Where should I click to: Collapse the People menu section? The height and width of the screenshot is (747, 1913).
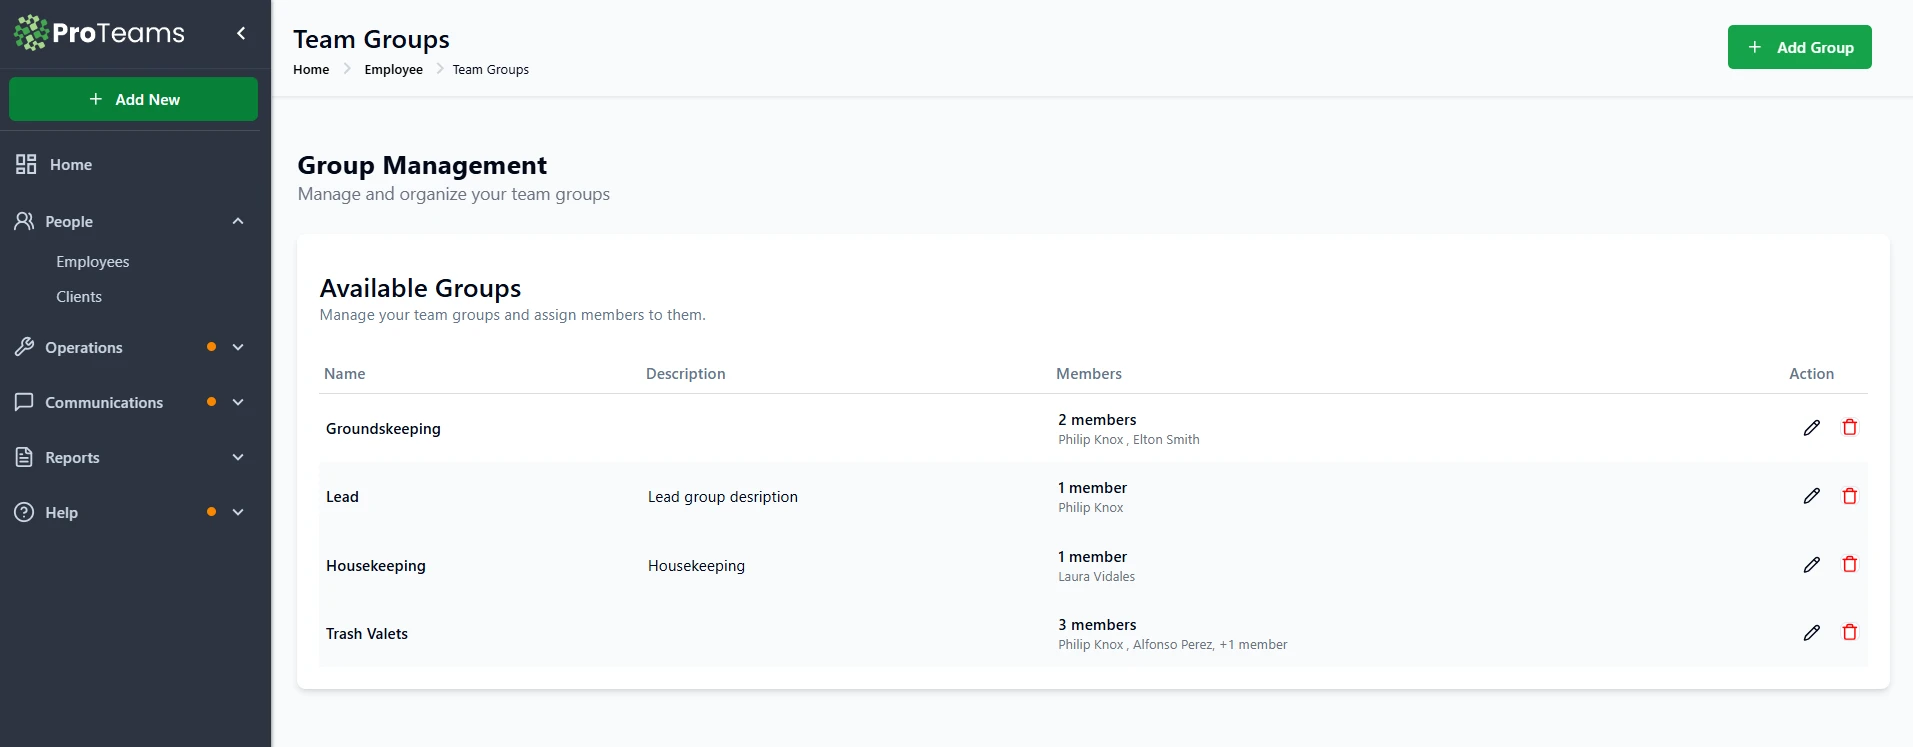238,221
